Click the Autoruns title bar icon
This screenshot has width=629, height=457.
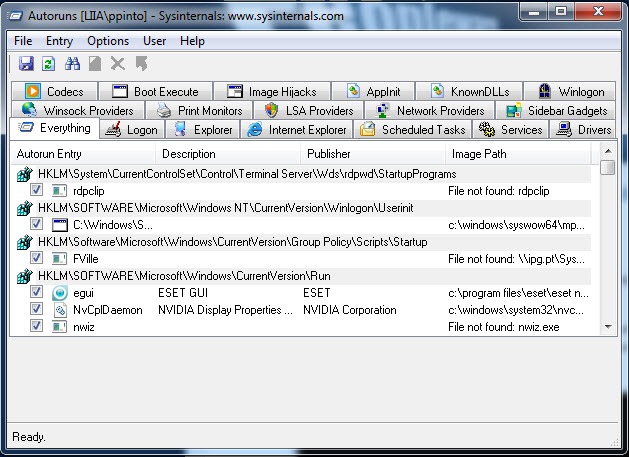tap(16, 16)
